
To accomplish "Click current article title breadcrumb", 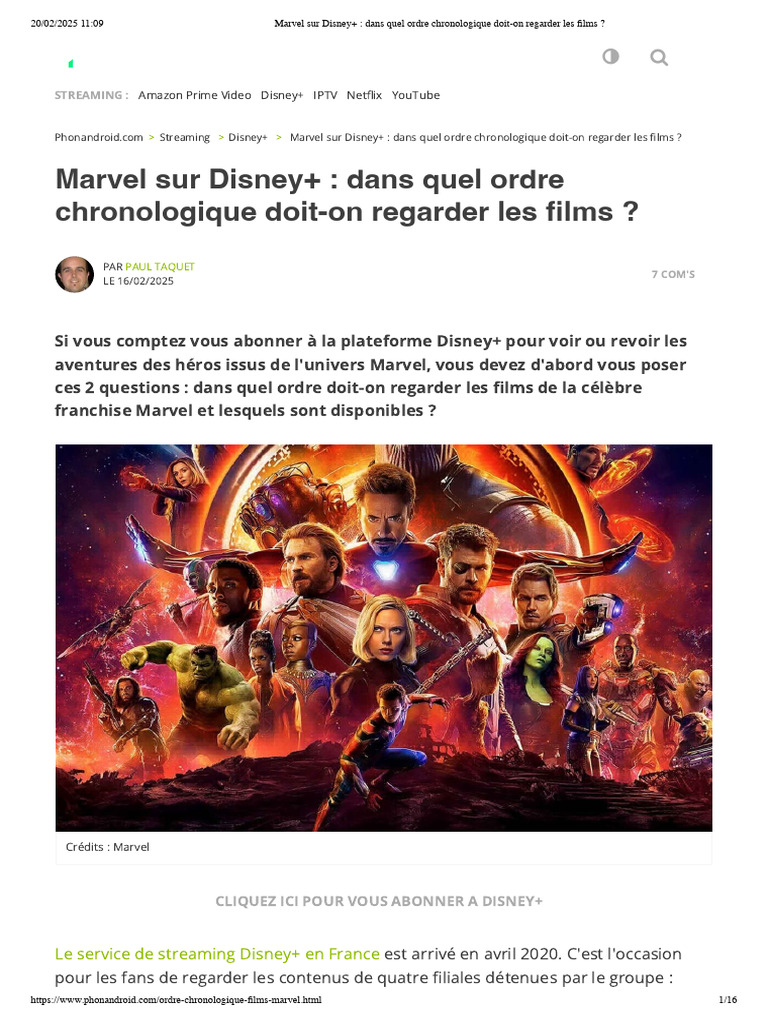I will [x=486, y=137].
